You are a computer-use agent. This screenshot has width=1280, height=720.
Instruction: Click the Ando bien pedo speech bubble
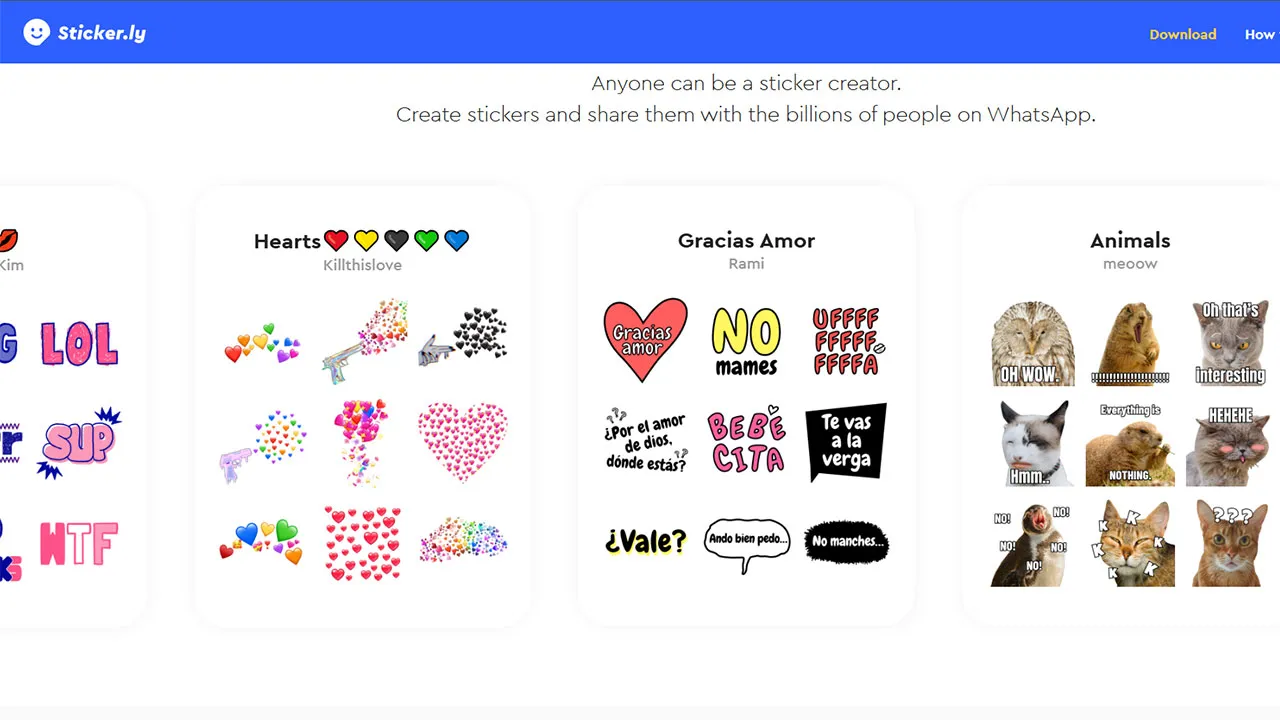pos(746,542)
